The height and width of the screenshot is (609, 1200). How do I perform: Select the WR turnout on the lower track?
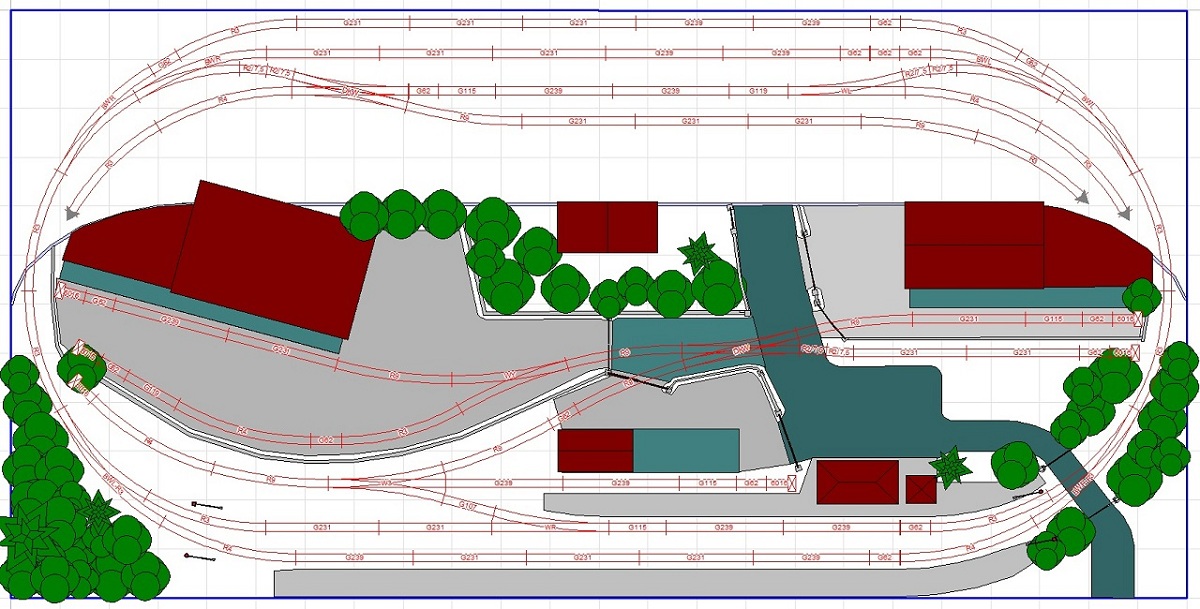[x=549, y=526]
